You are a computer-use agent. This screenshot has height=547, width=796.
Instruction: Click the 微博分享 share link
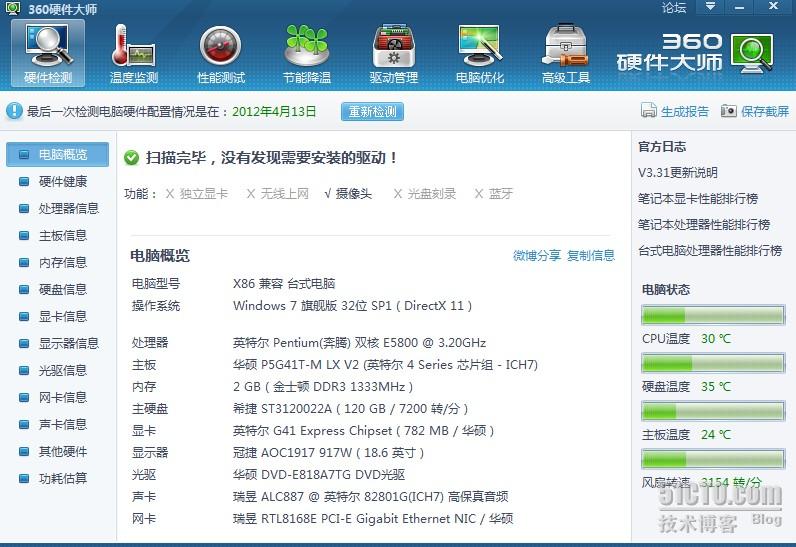(x=537, y=255)
